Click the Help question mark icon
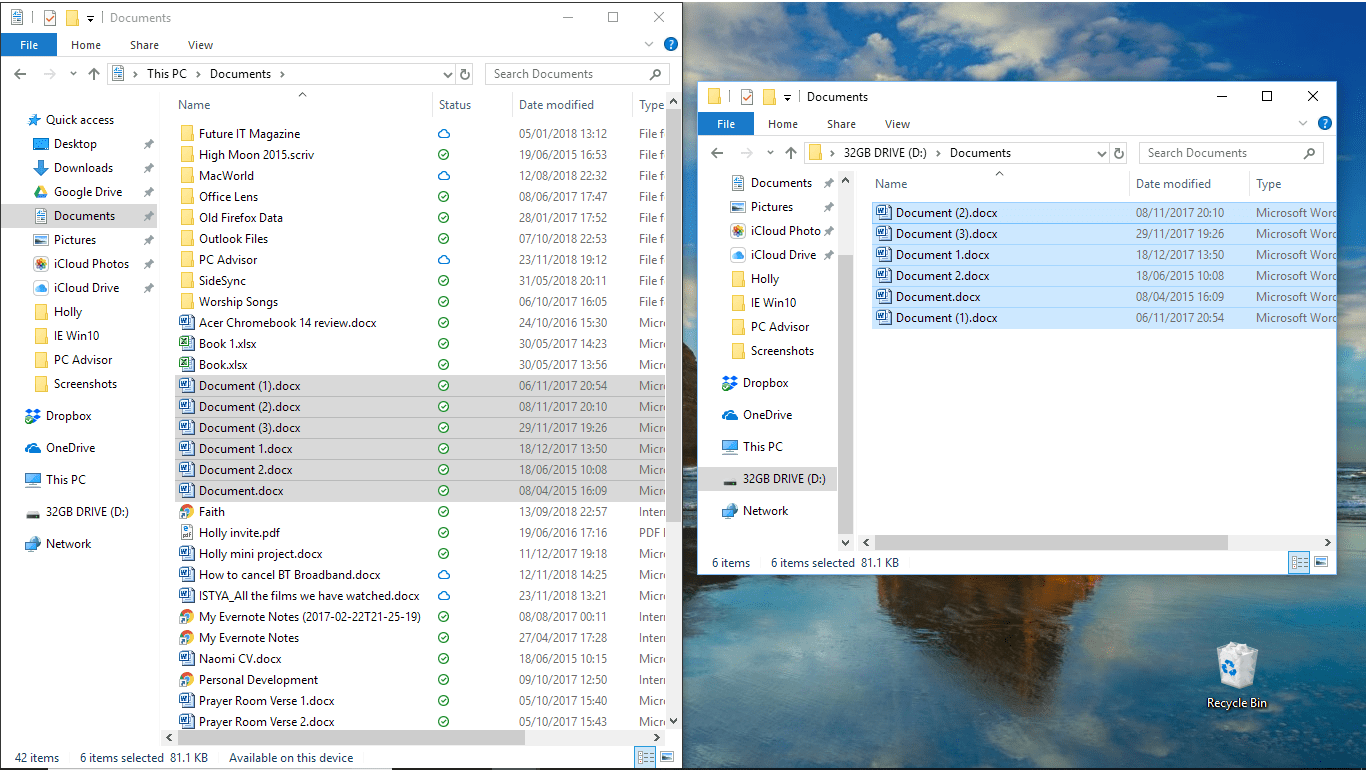Viewport: 1368px width, 770px height. pyautogui.click(x=670, y=44)
